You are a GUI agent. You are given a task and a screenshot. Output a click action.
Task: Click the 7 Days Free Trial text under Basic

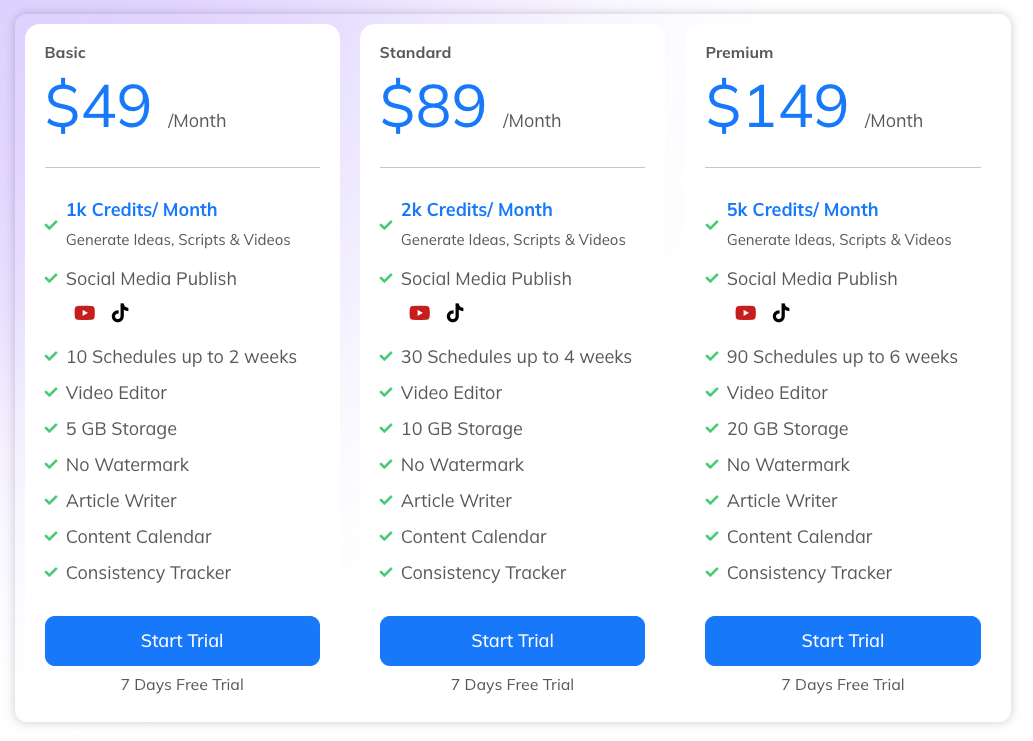coord(182,684)
